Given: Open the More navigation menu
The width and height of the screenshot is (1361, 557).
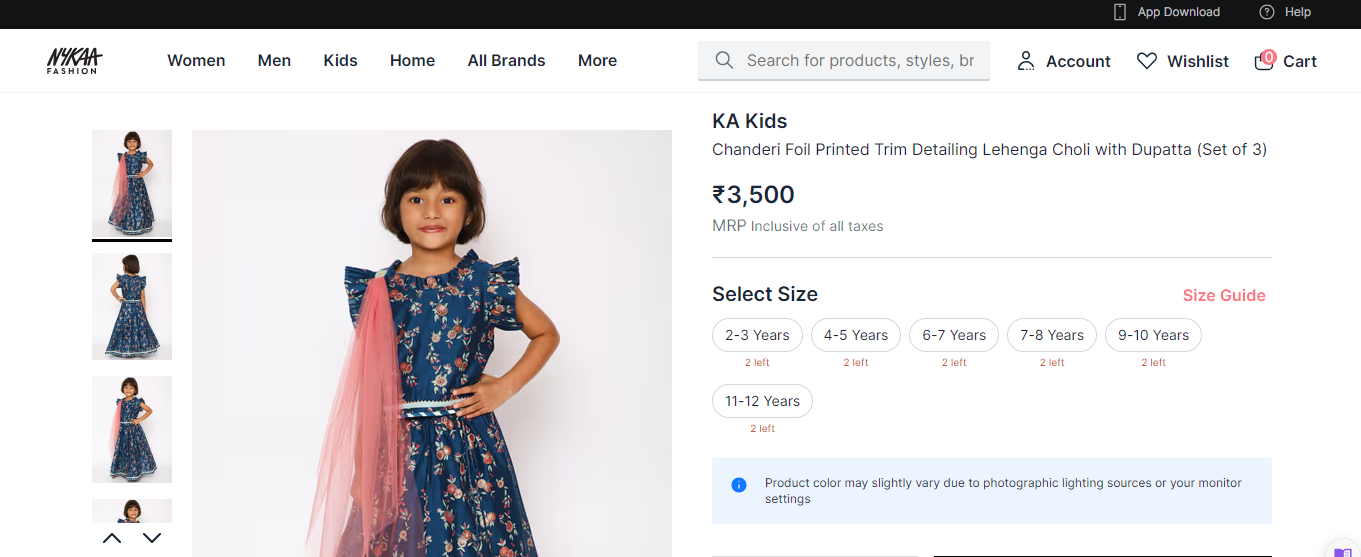Looking at the screenshot, I should 597,61.
